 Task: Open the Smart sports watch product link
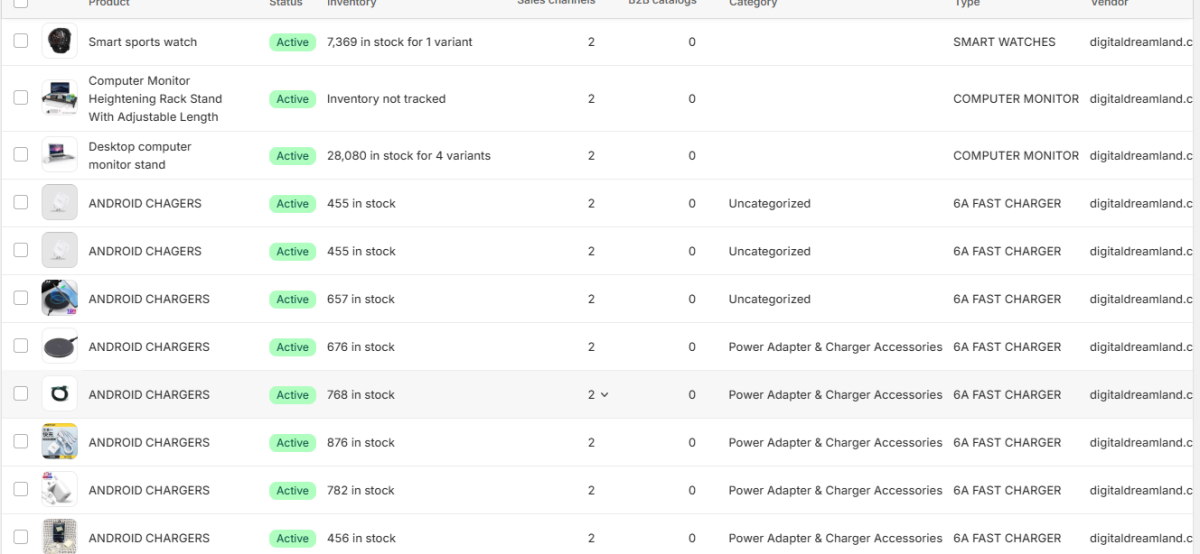click(x=143, y=42)
